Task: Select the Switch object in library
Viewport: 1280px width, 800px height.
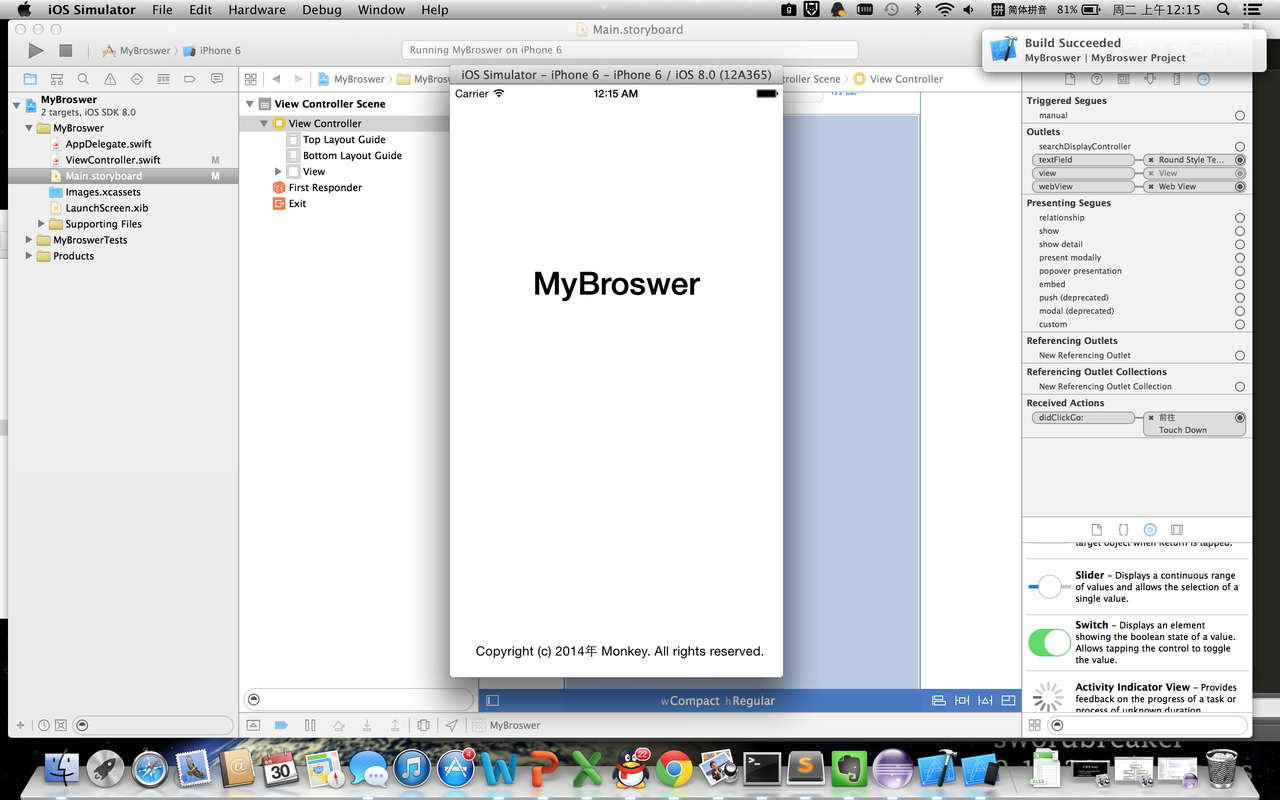Action: coord(1137,642)
